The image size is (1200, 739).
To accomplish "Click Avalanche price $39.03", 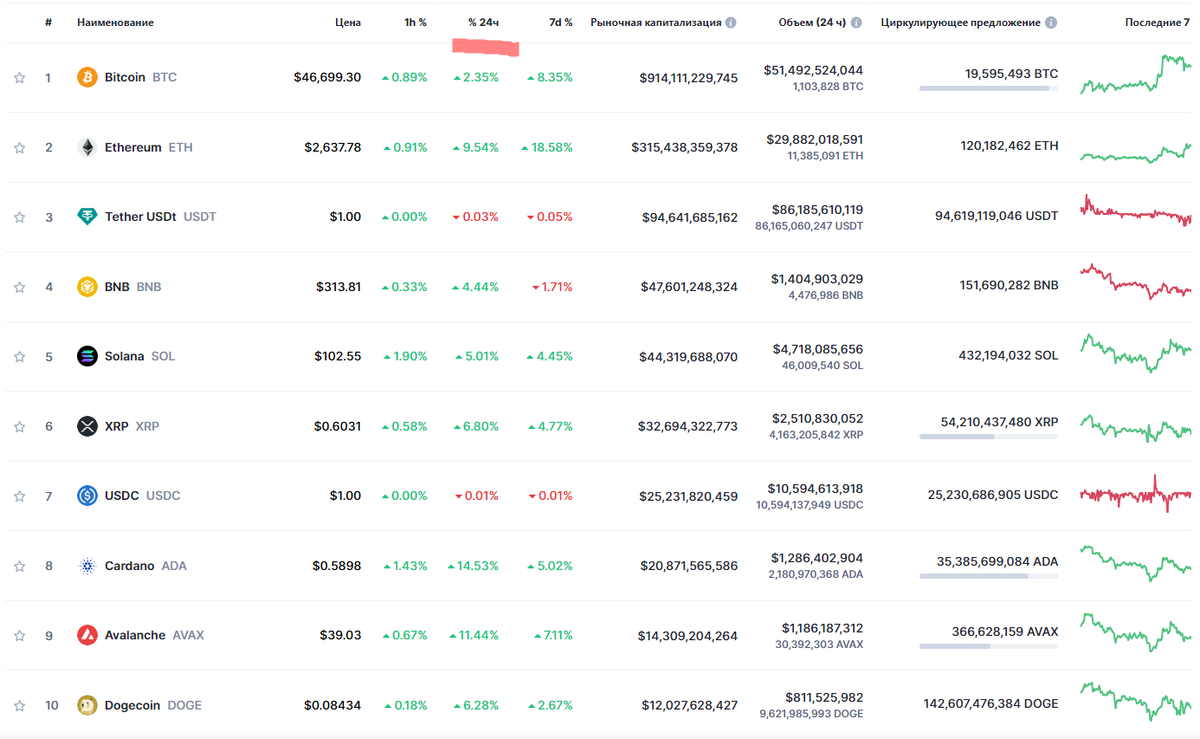I will point(340,635).
